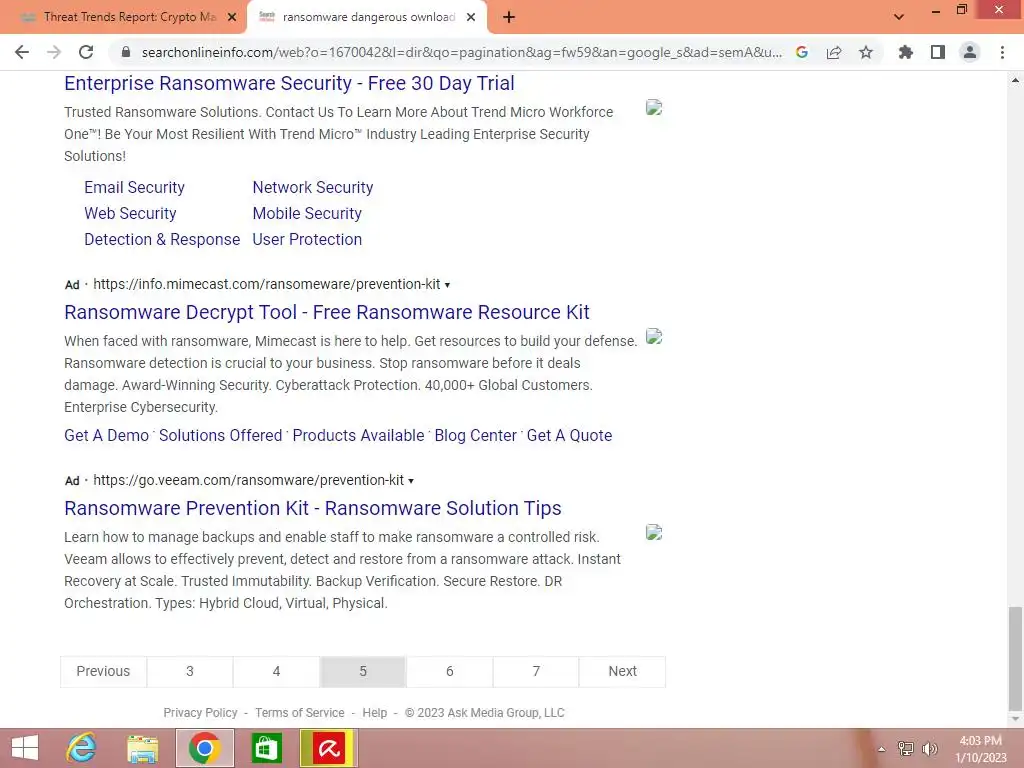
Task: Open Enterprise Ransomware Security ad title
Action: point(289,83)
